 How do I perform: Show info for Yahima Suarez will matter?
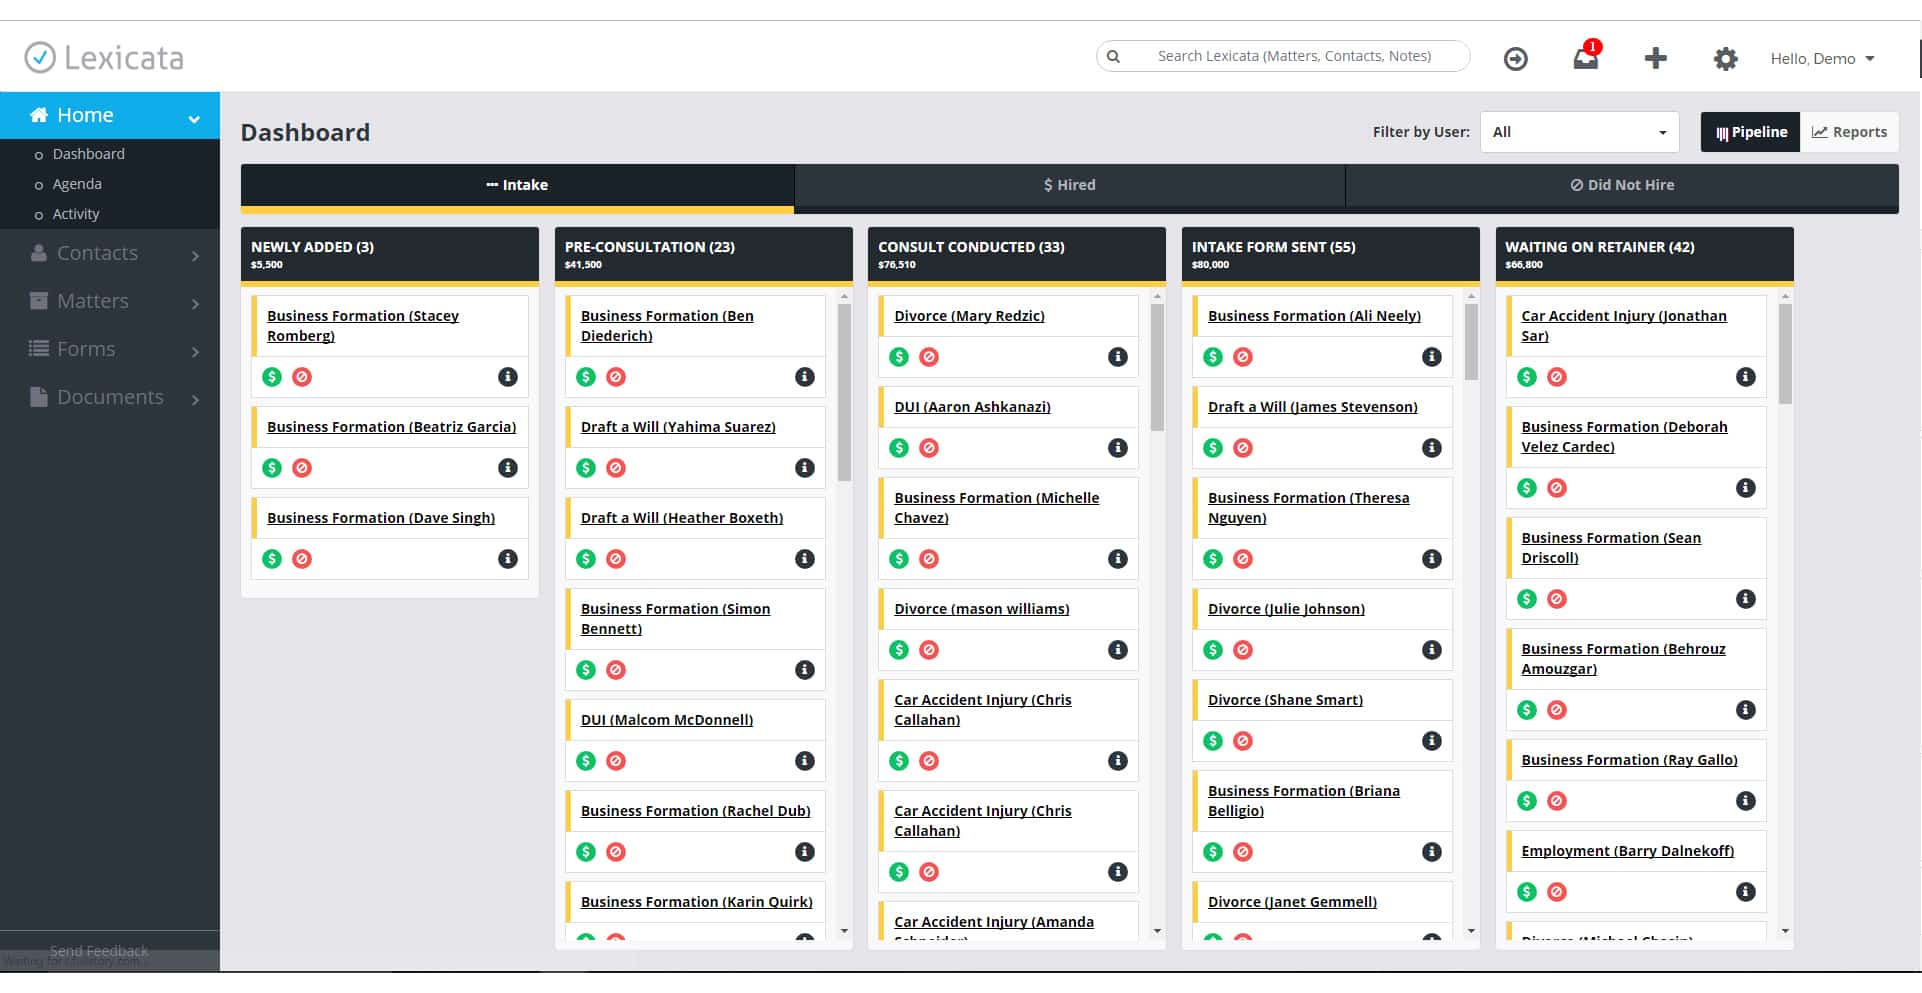tap(805, 468)
